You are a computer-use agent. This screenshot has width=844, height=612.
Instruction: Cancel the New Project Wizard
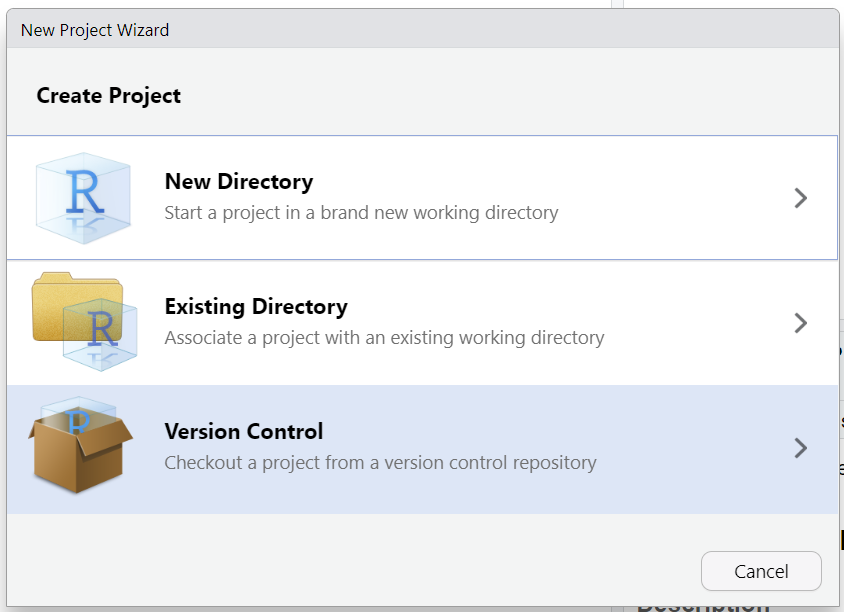coord(761,571)
